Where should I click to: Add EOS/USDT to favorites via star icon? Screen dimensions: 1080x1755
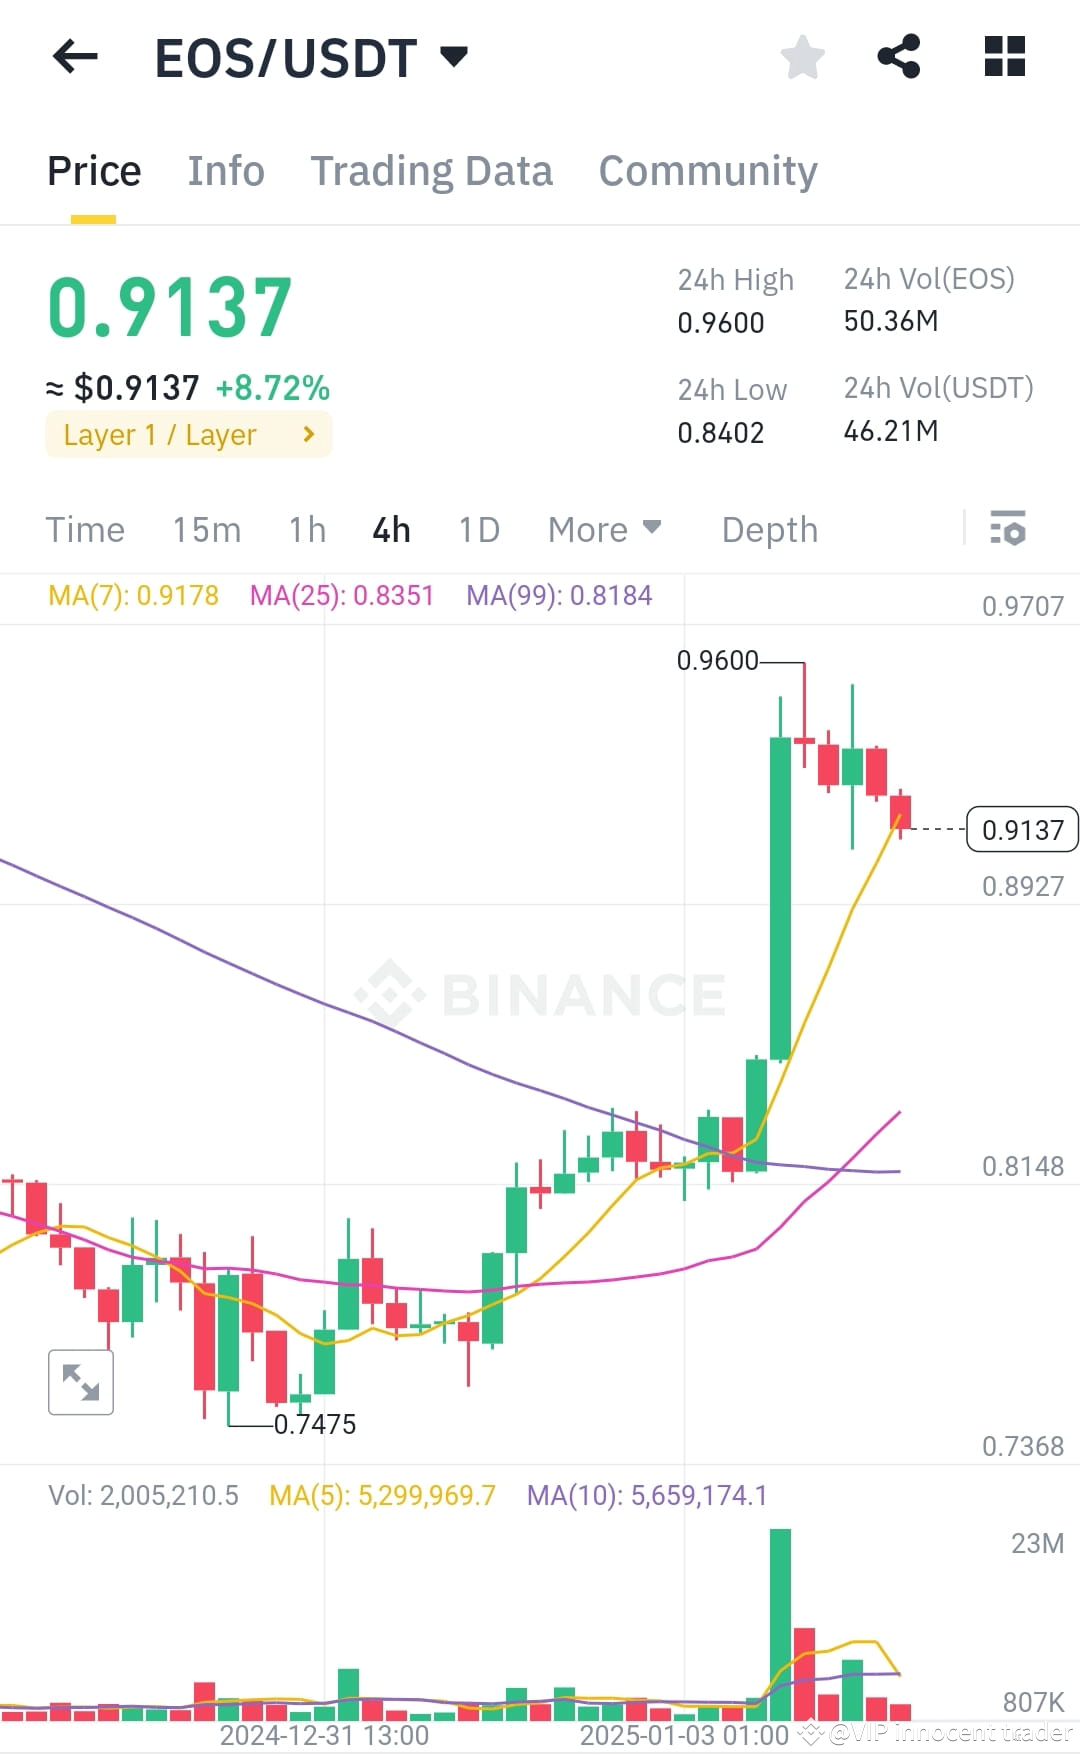[x=802, y=57]
